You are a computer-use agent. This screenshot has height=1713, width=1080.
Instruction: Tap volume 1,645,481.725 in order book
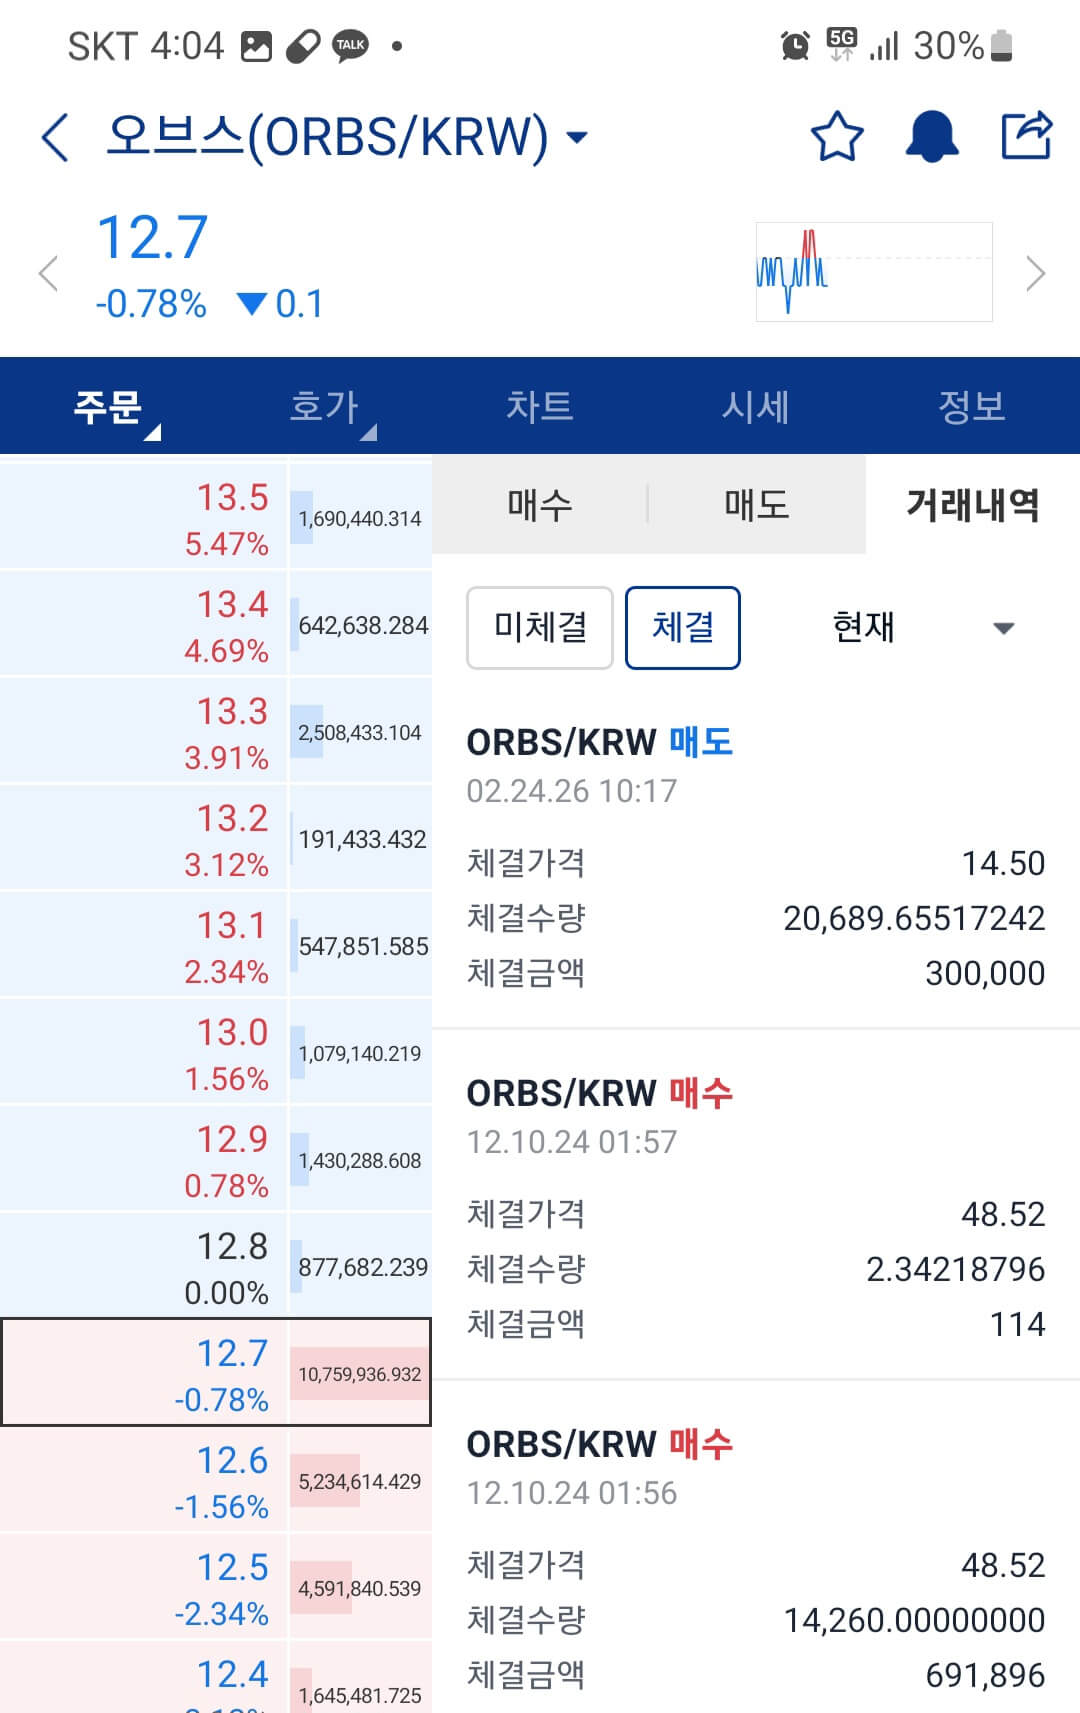point(360,1696)
